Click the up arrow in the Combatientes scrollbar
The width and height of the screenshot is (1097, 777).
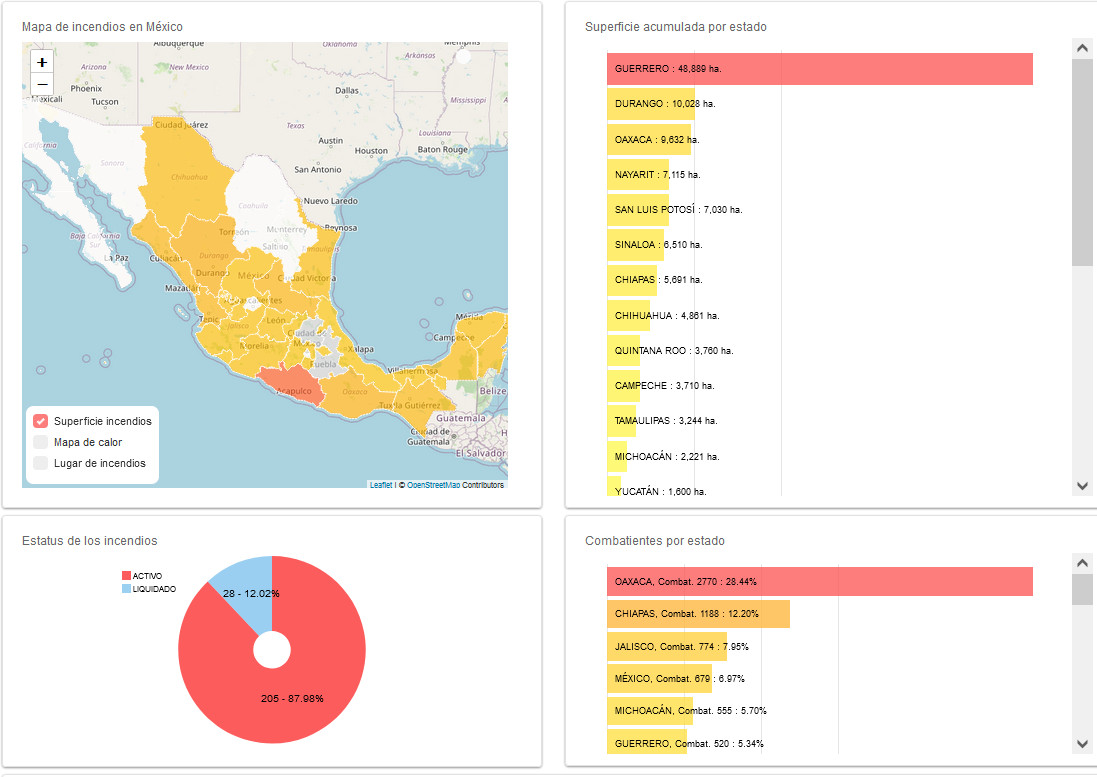(x=1082, y=563)
